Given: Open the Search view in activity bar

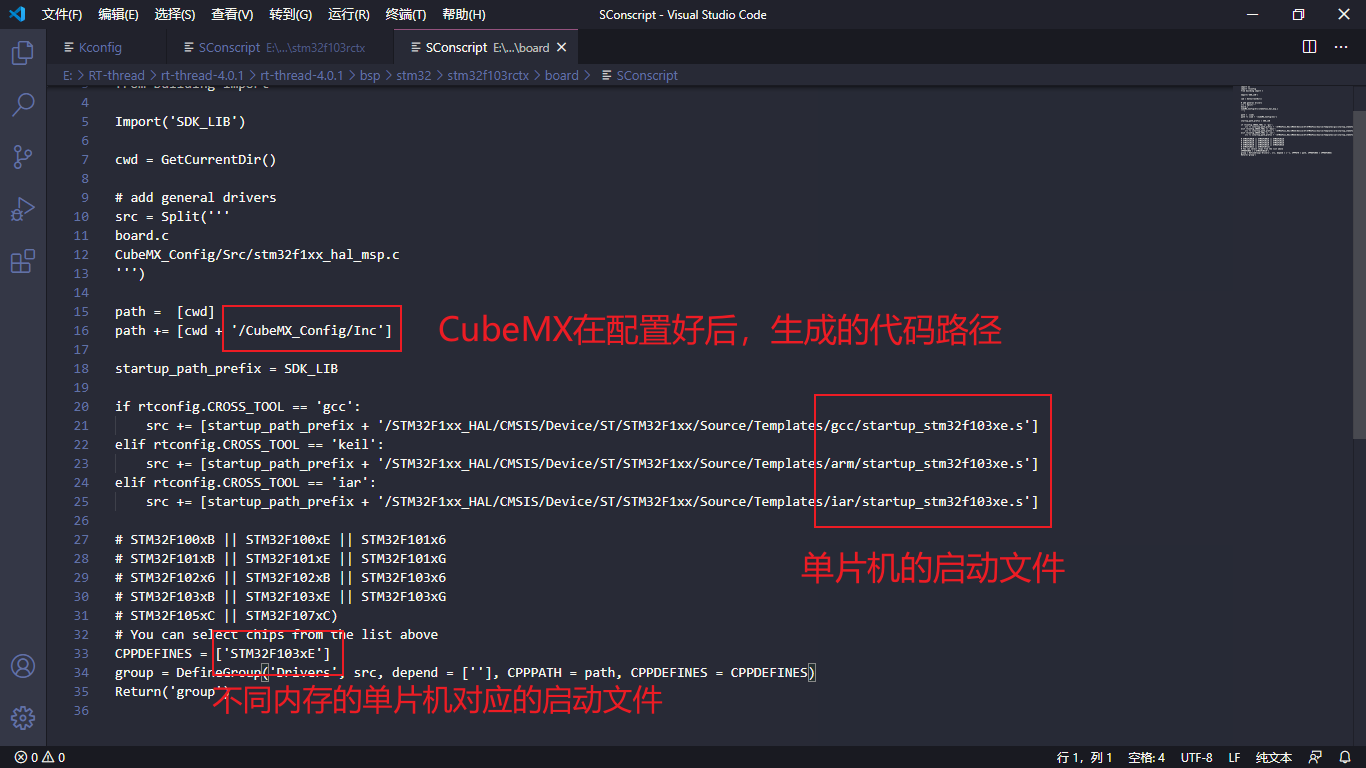Looking at the screenshot, I should tap(22, 105).
